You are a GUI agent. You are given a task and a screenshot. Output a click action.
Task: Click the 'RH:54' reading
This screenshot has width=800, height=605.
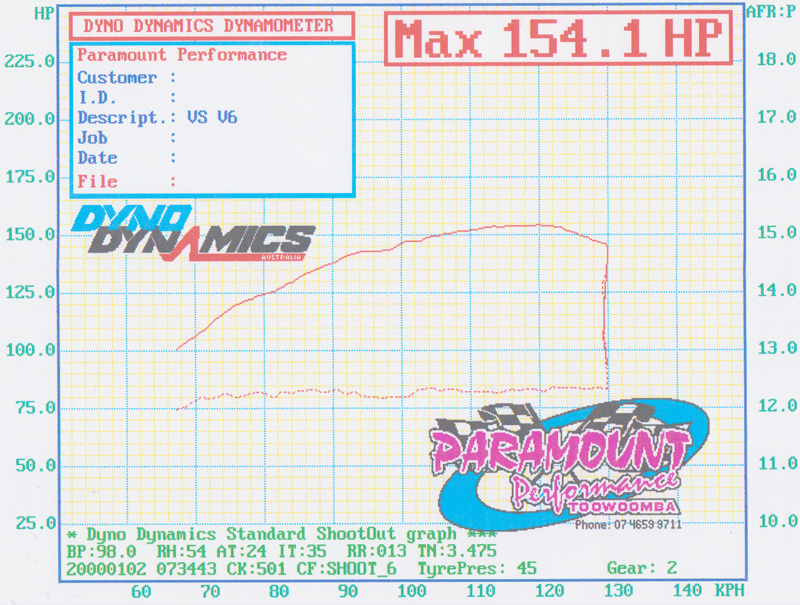tap(181, 551)
